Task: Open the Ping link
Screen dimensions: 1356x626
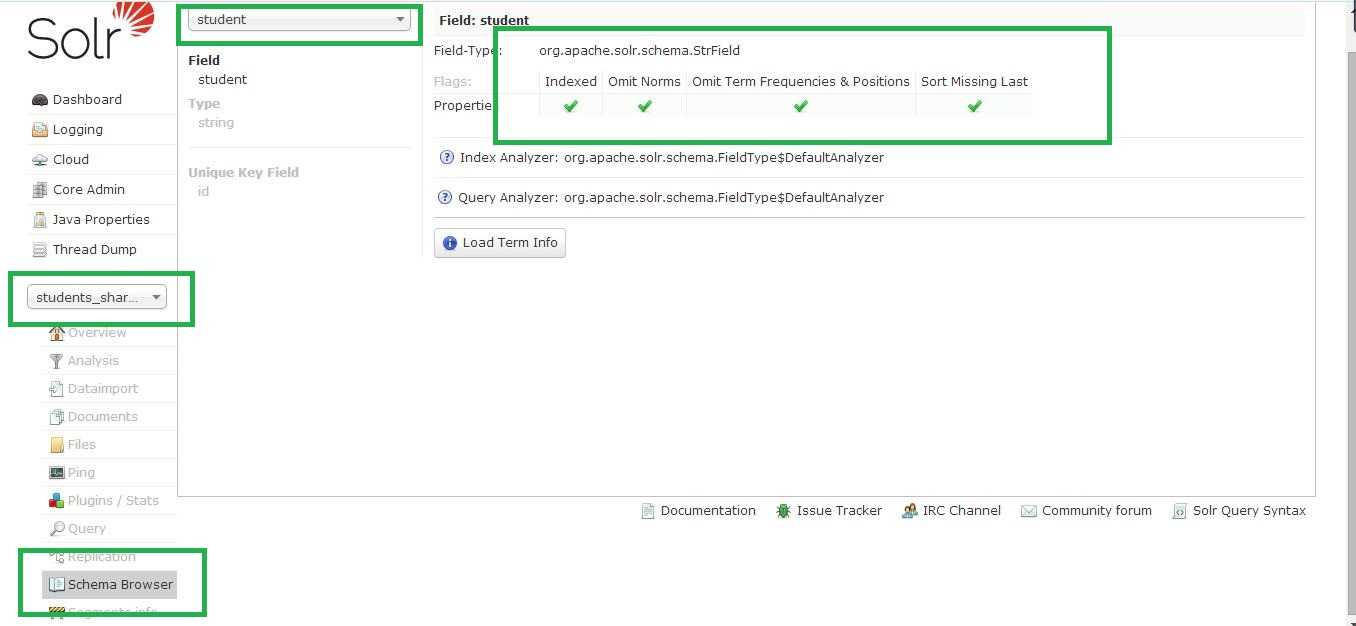Action: 81,472
